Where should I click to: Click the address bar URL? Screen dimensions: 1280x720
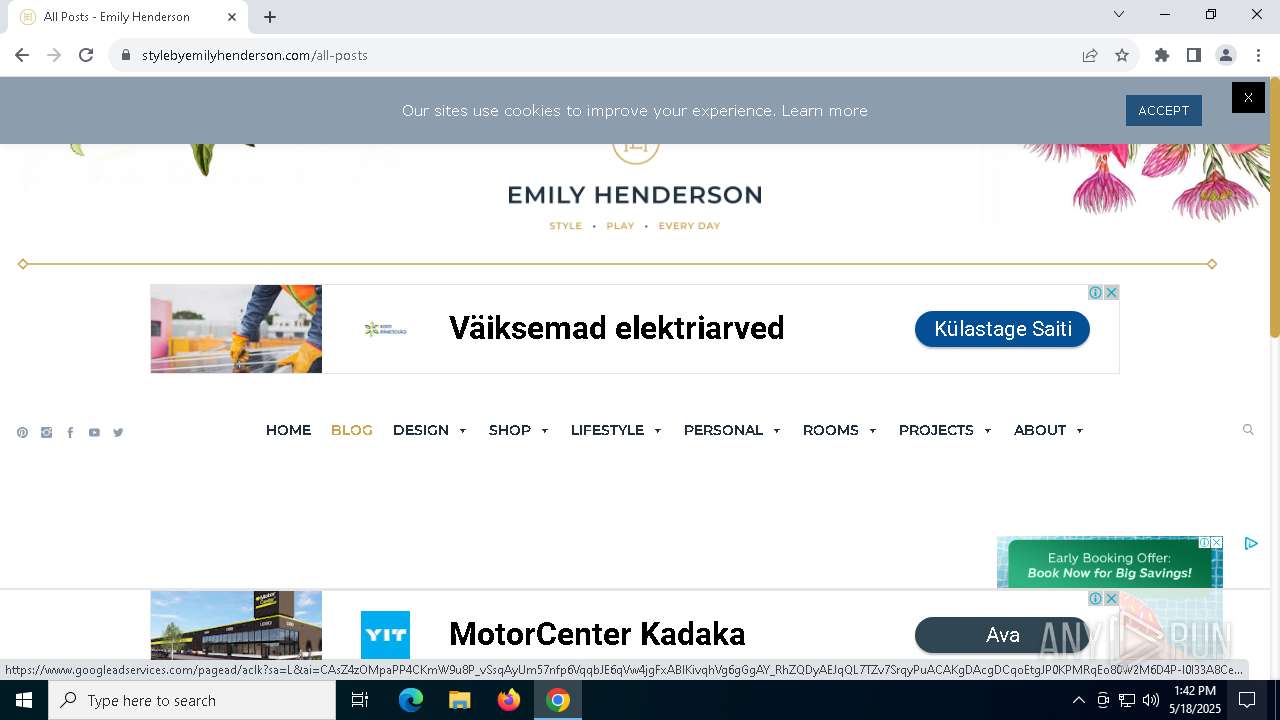coord(255,55)
